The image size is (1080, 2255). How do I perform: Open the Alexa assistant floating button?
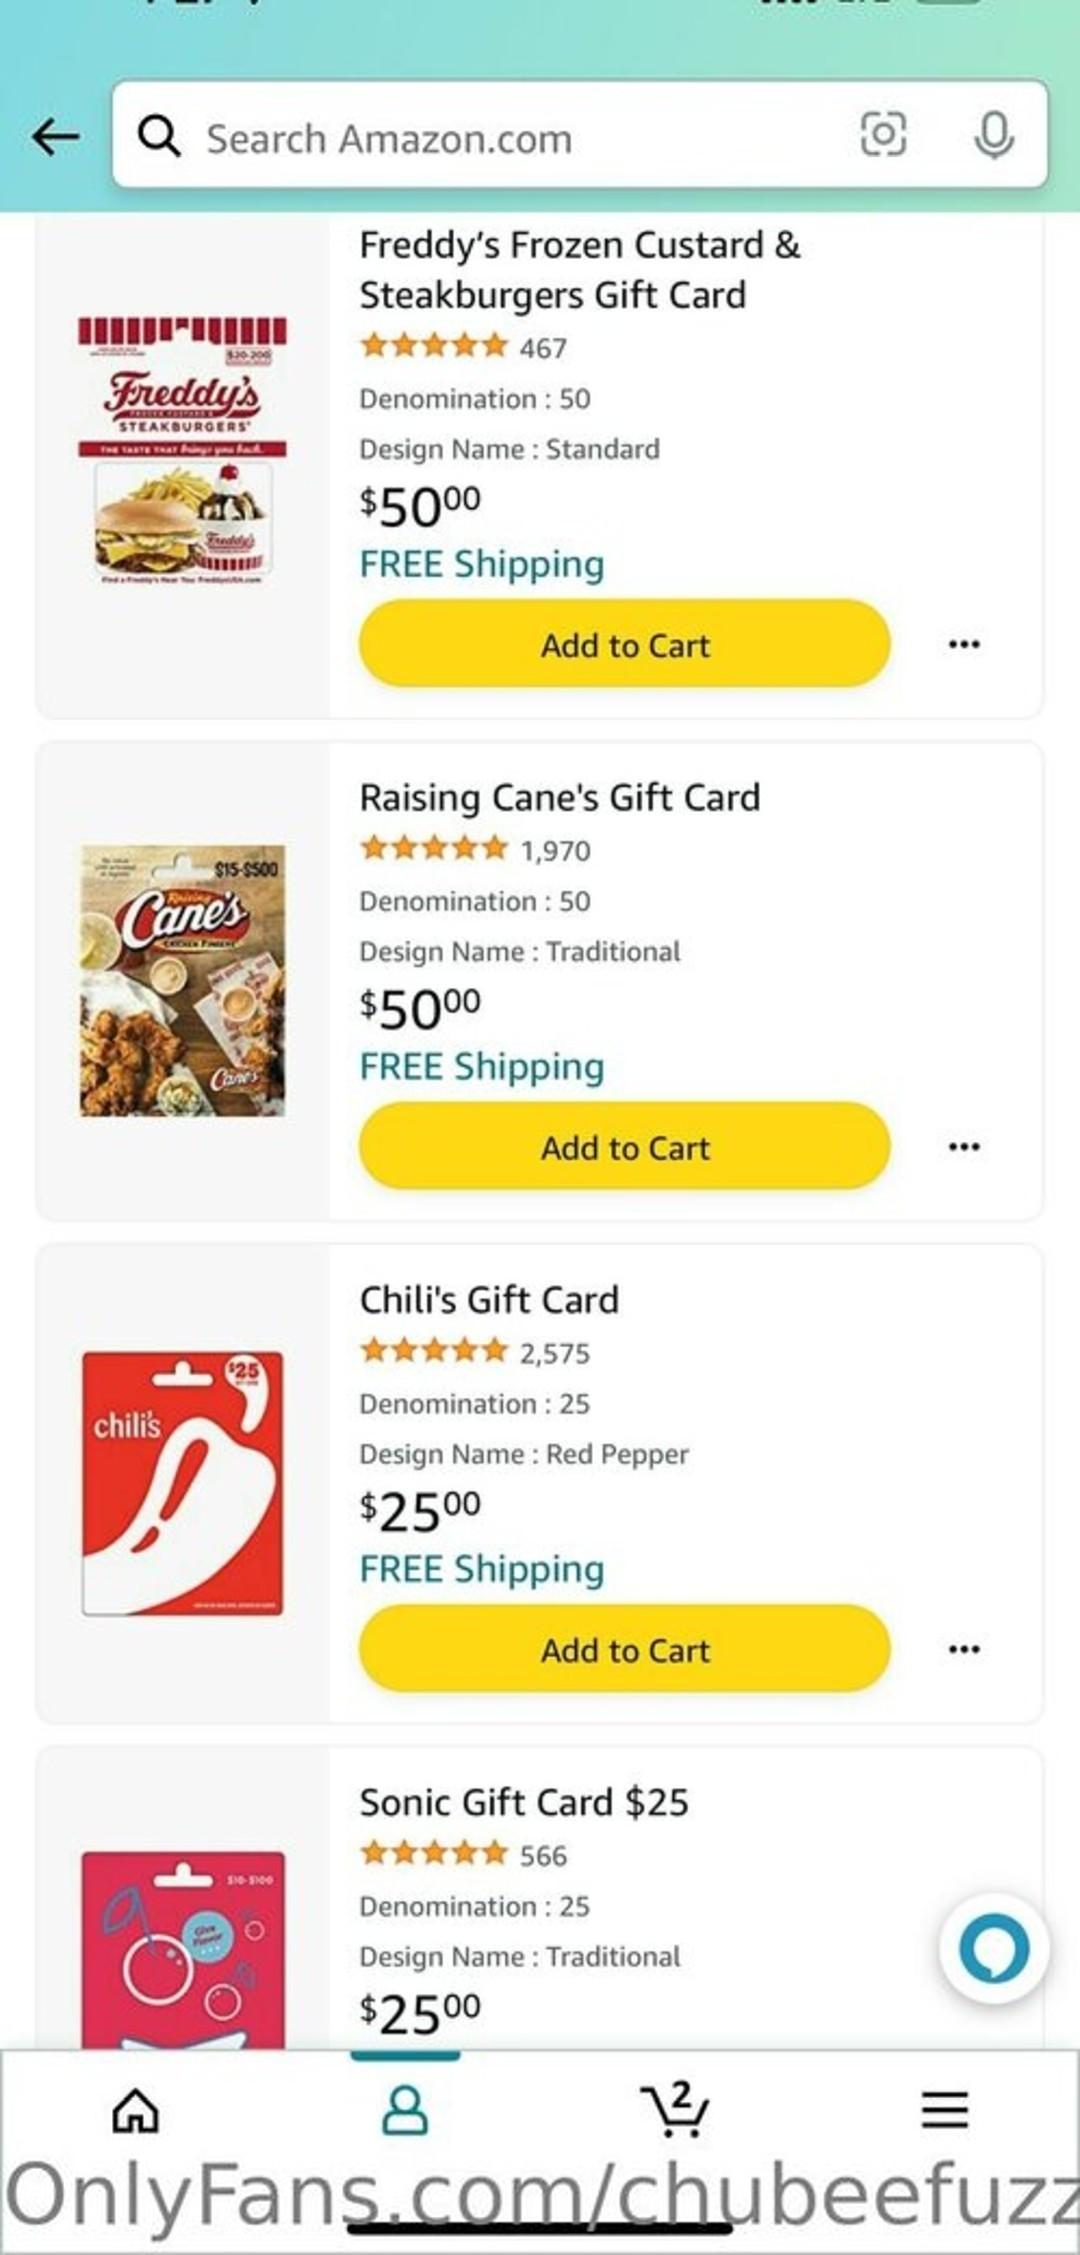[x=993, y=1947]
